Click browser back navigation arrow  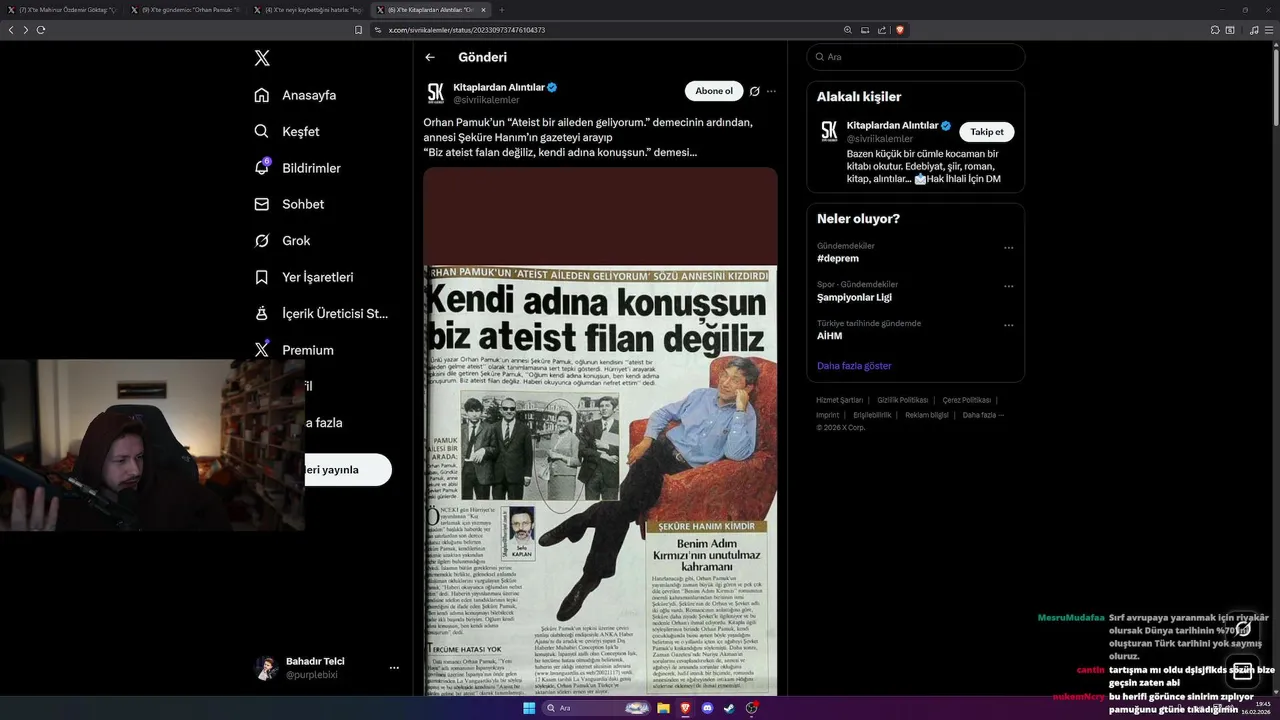(11, 30)
